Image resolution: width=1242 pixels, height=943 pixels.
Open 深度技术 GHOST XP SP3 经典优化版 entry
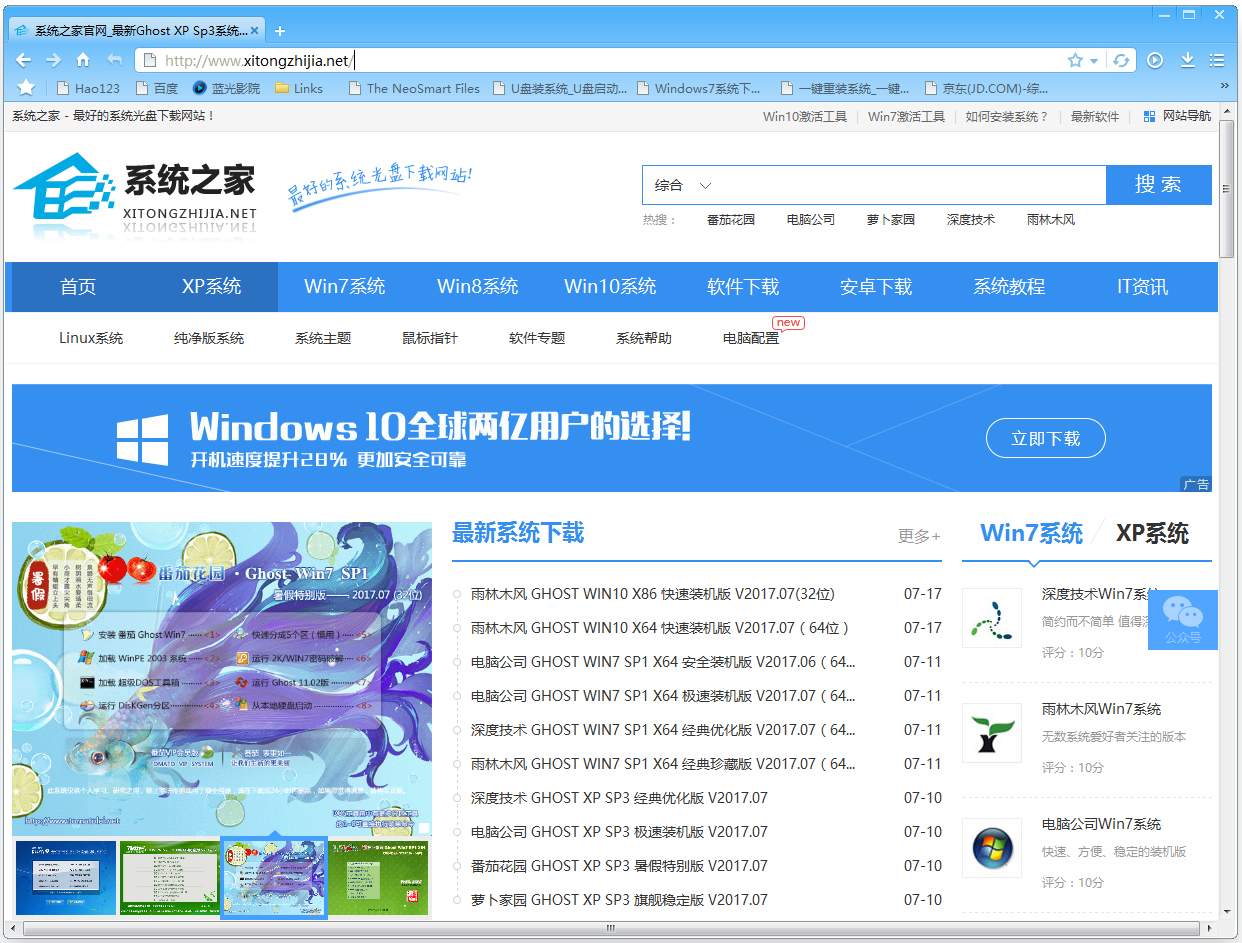tap(619, 798)
